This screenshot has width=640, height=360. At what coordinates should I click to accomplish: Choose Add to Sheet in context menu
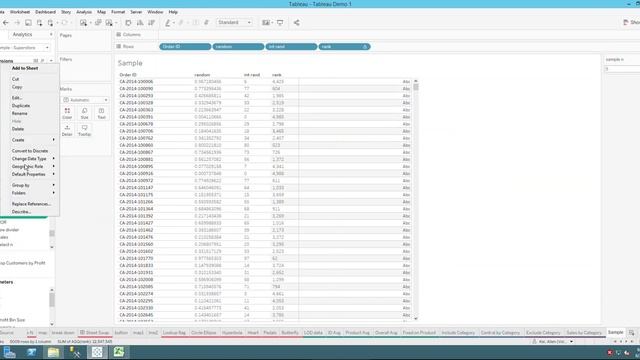[x=25, y=68]
